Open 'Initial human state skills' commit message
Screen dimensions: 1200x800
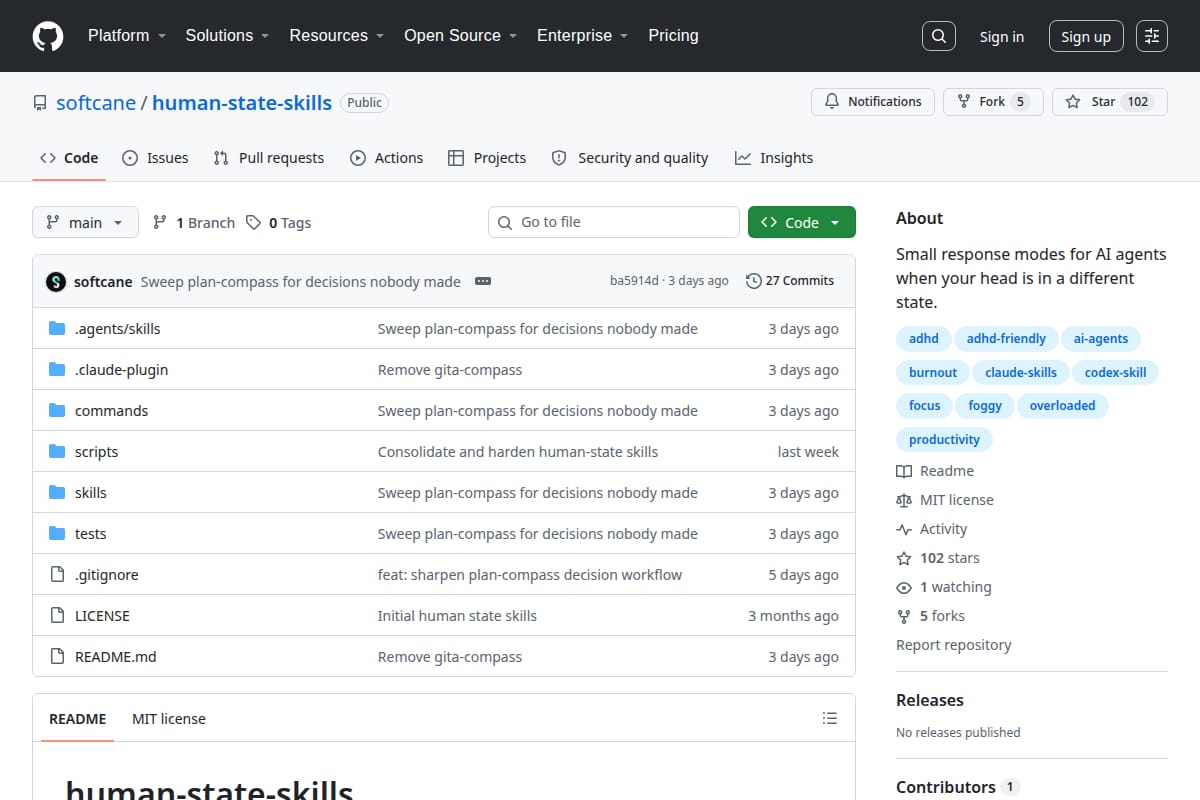(457, 616)
